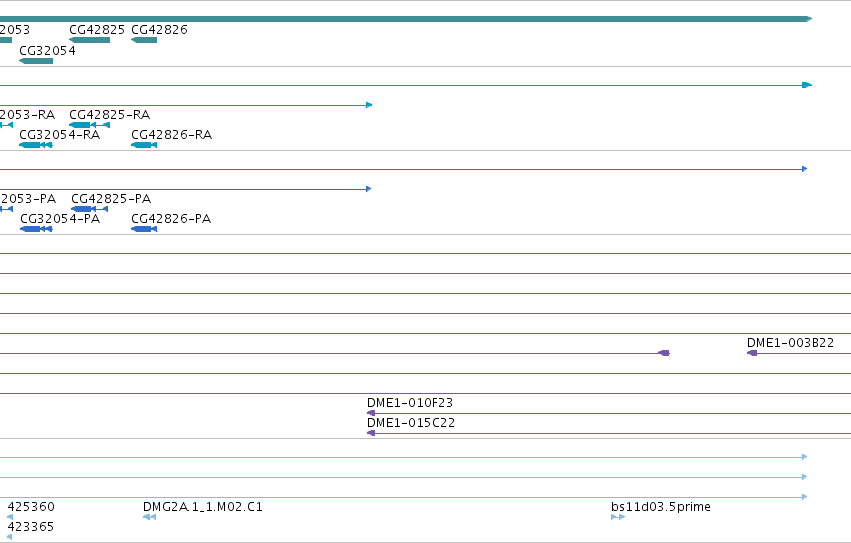Click the CG32054-RA transcript glyph
Viewport: 851px width, 543px height.
(36, 145)
